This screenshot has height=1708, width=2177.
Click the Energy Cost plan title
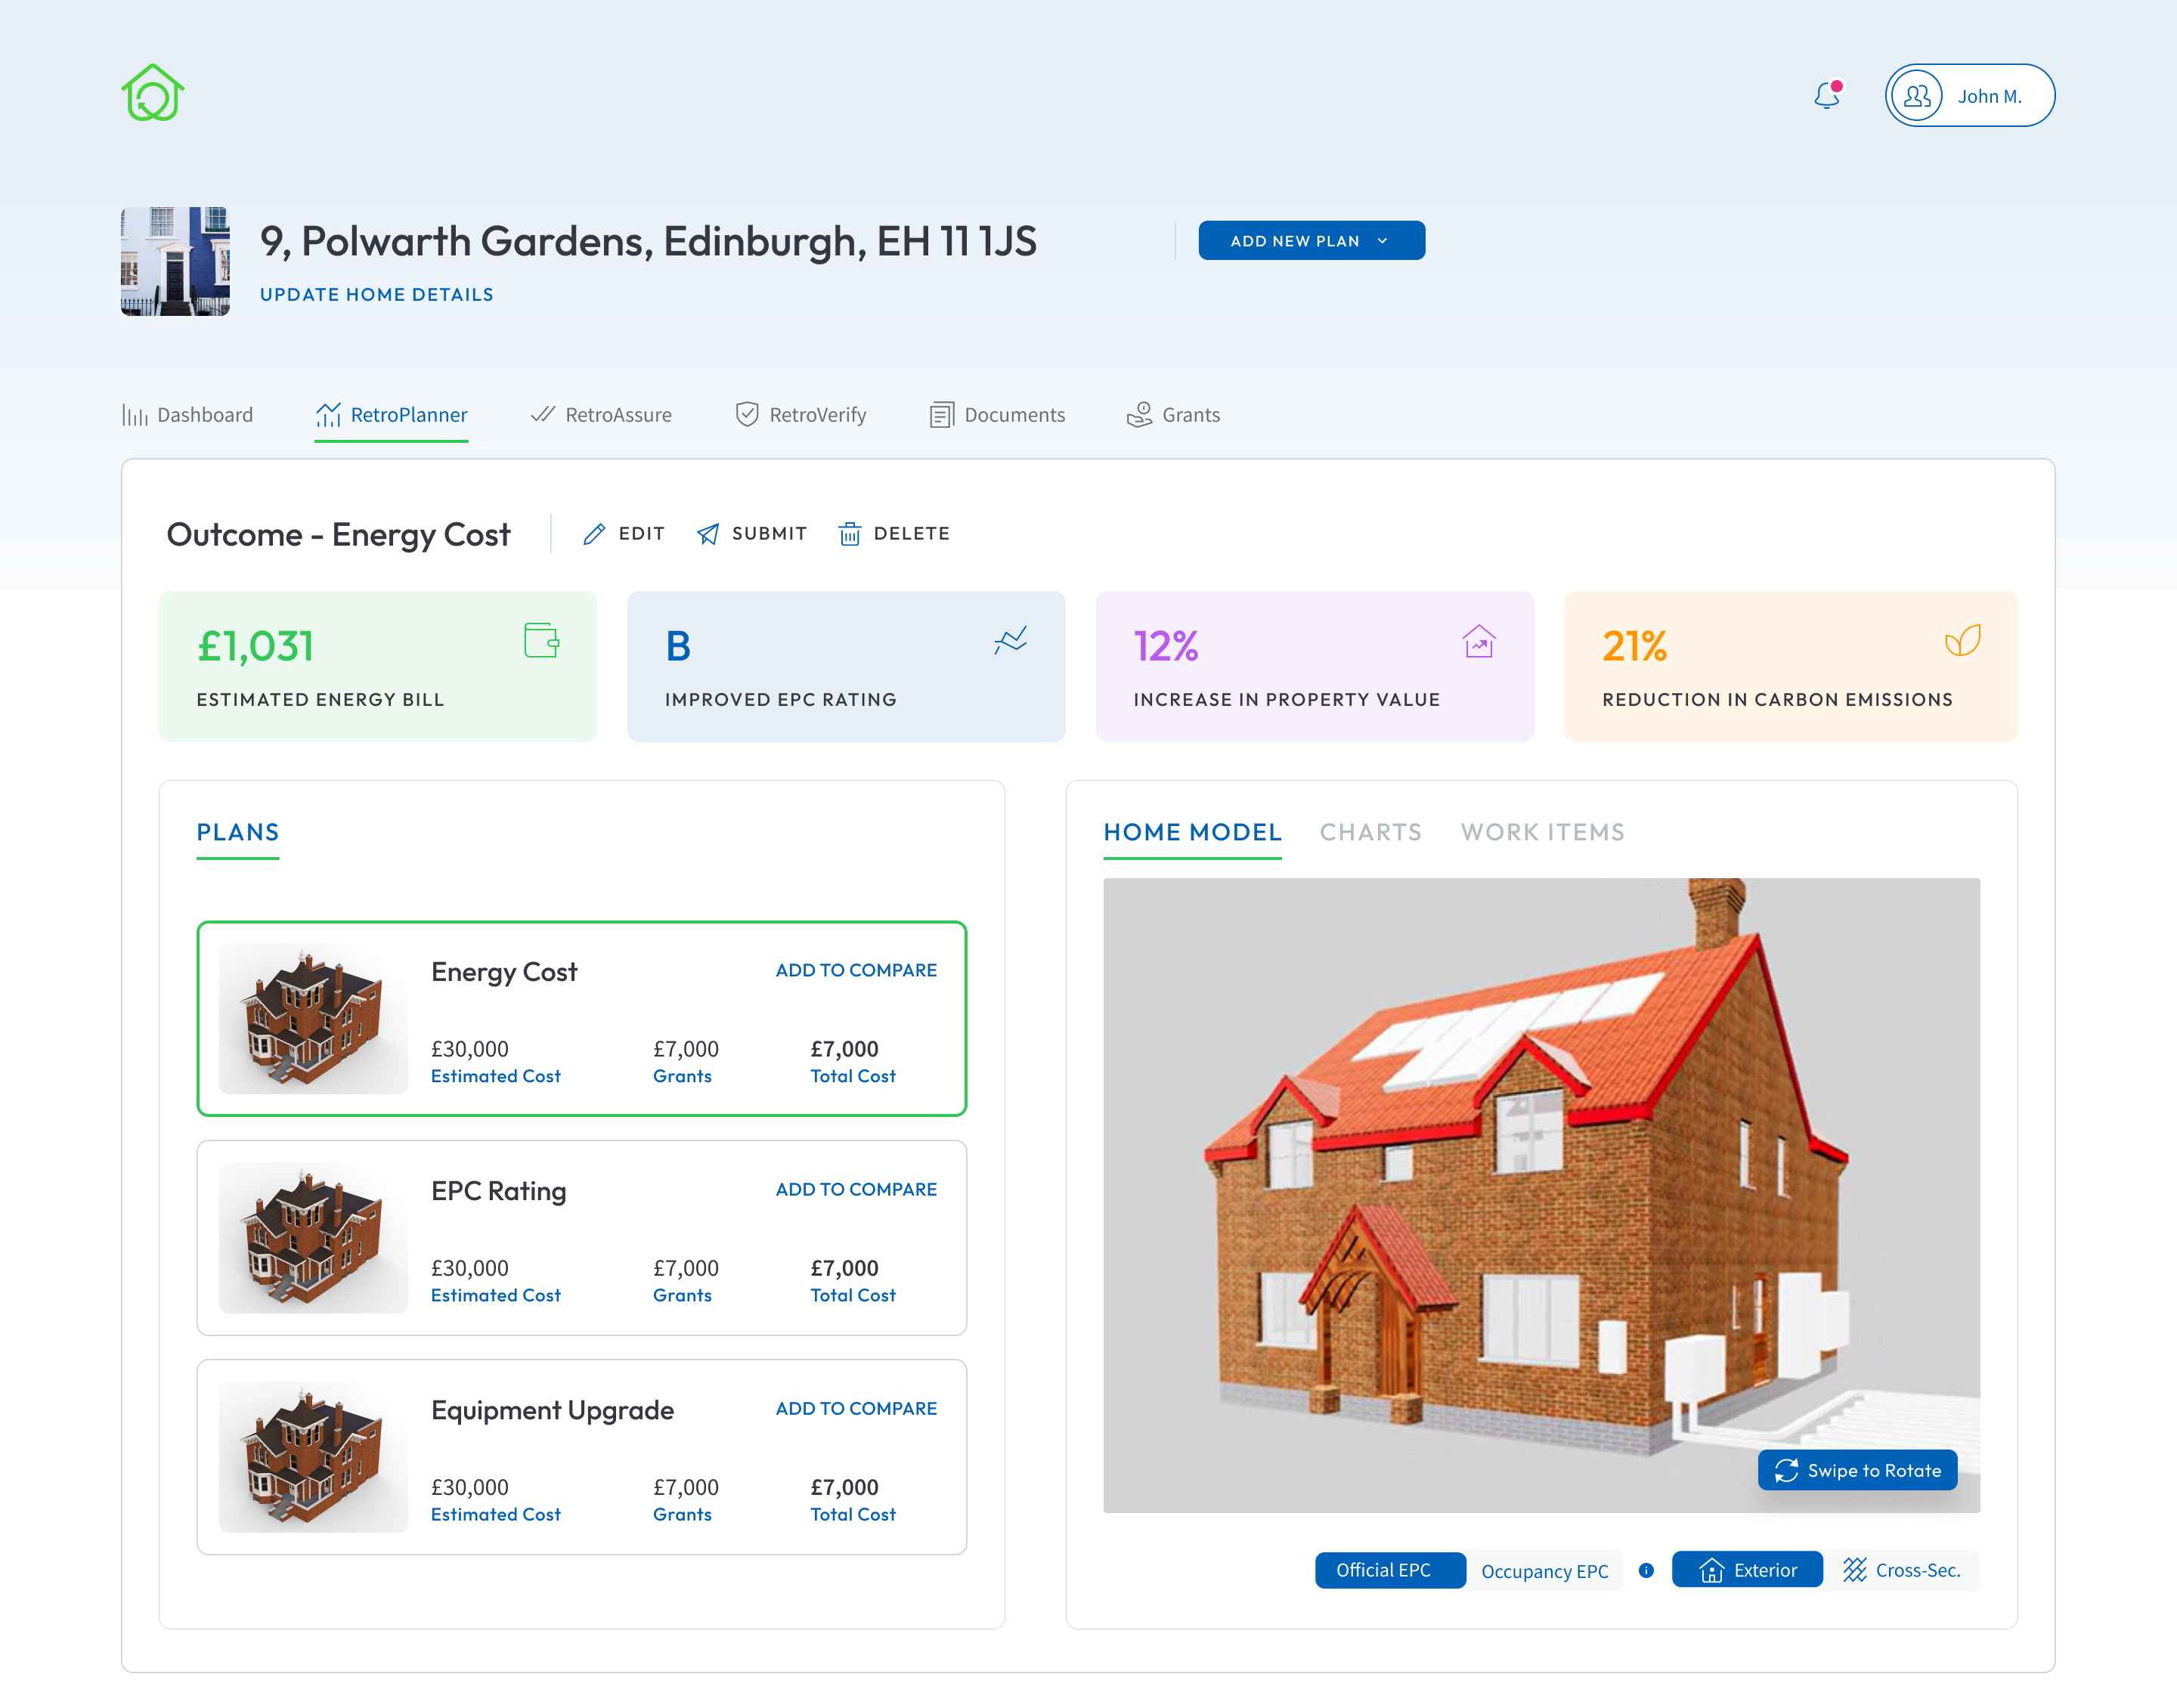click(504, 972)
